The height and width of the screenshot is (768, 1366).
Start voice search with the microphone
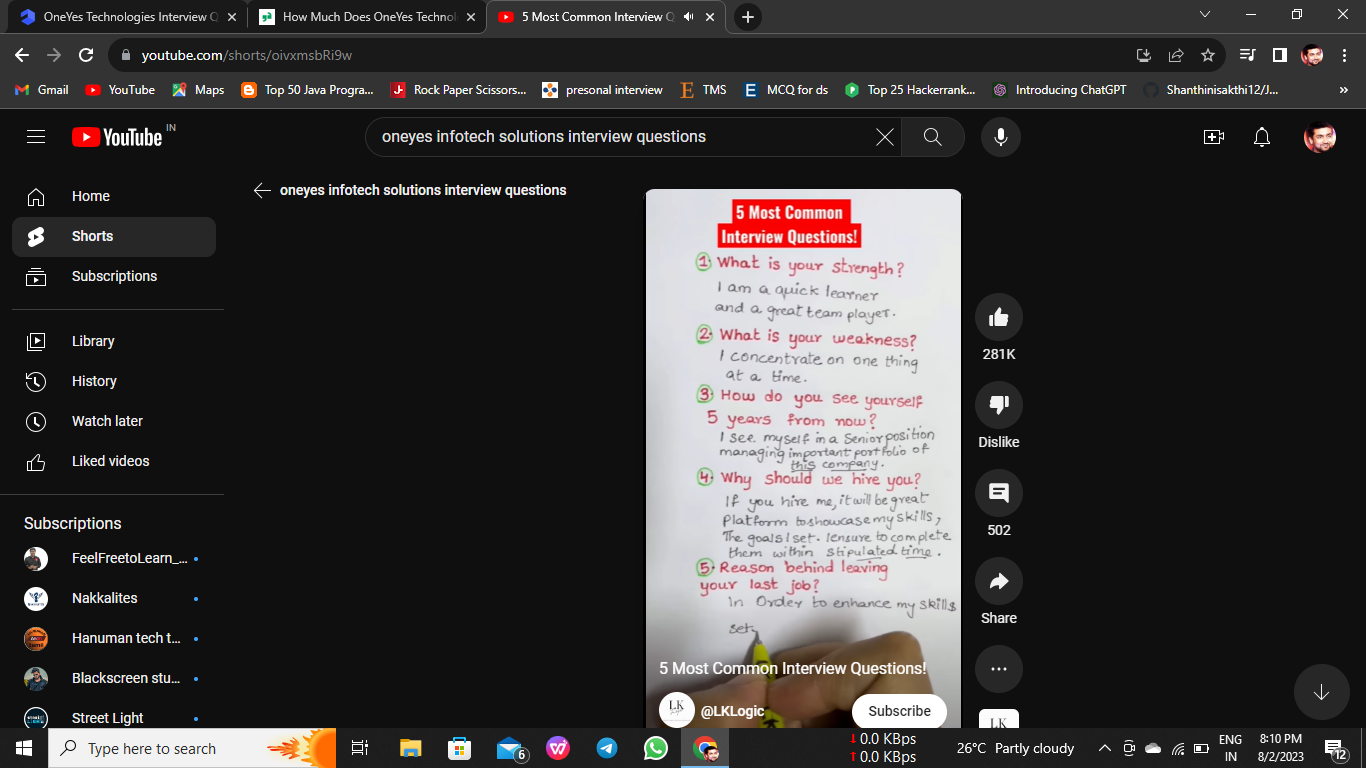pos(1000,137)
